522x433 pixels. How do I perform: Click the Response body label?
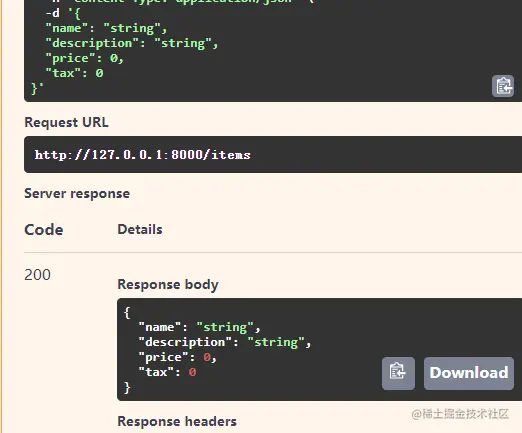click(168, 284)
